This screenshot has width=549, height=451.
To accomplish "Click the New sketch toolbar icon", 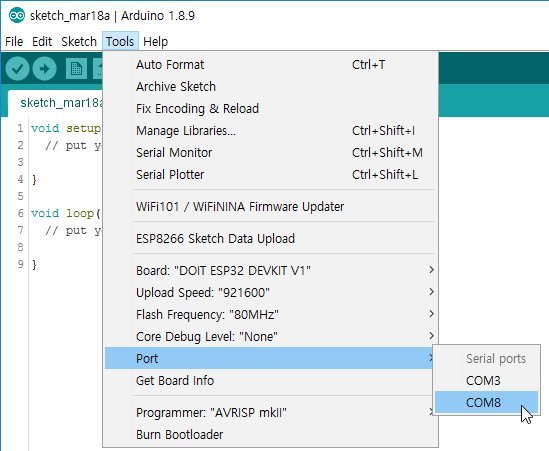I will click(76, 69).
